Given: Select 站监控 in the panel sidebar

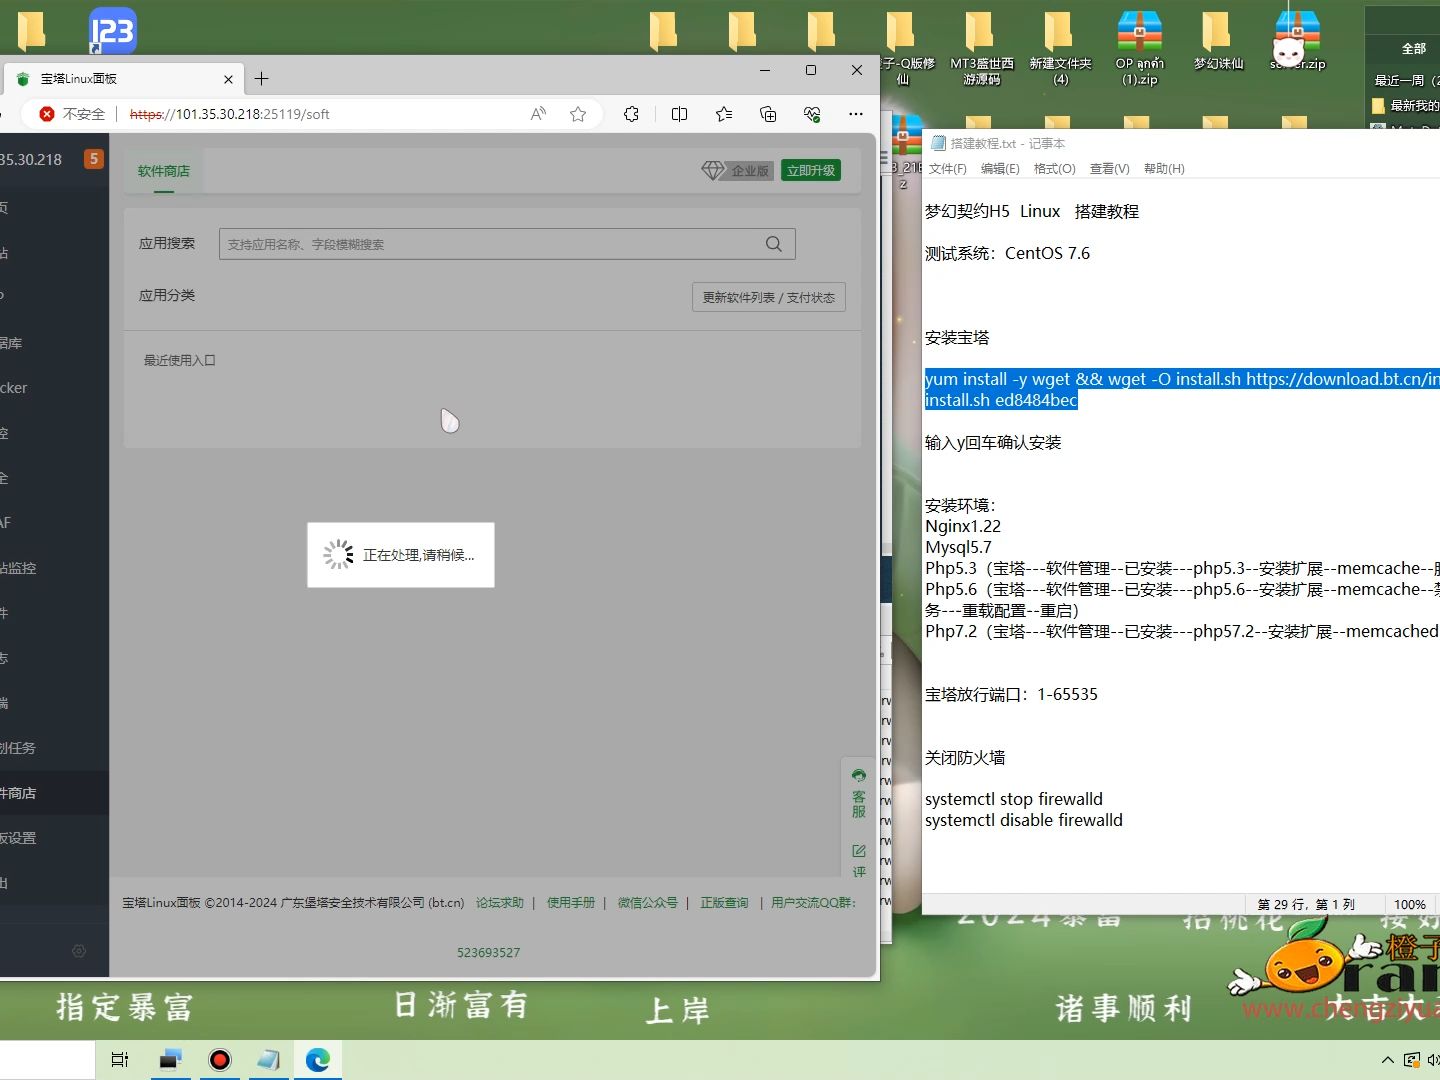Looking at the screenshot, I should point(54,568).
